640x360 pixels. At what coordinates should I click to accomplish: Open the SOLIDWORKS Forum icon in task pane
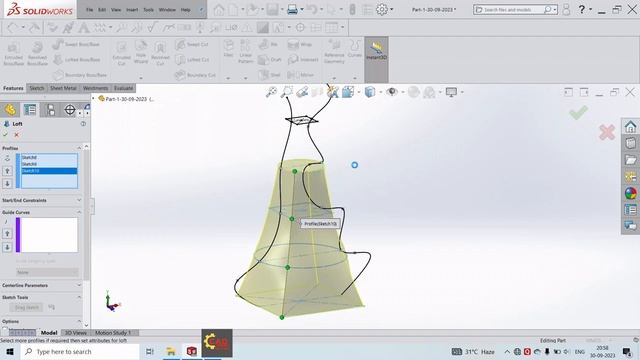(x=630, y=225)
